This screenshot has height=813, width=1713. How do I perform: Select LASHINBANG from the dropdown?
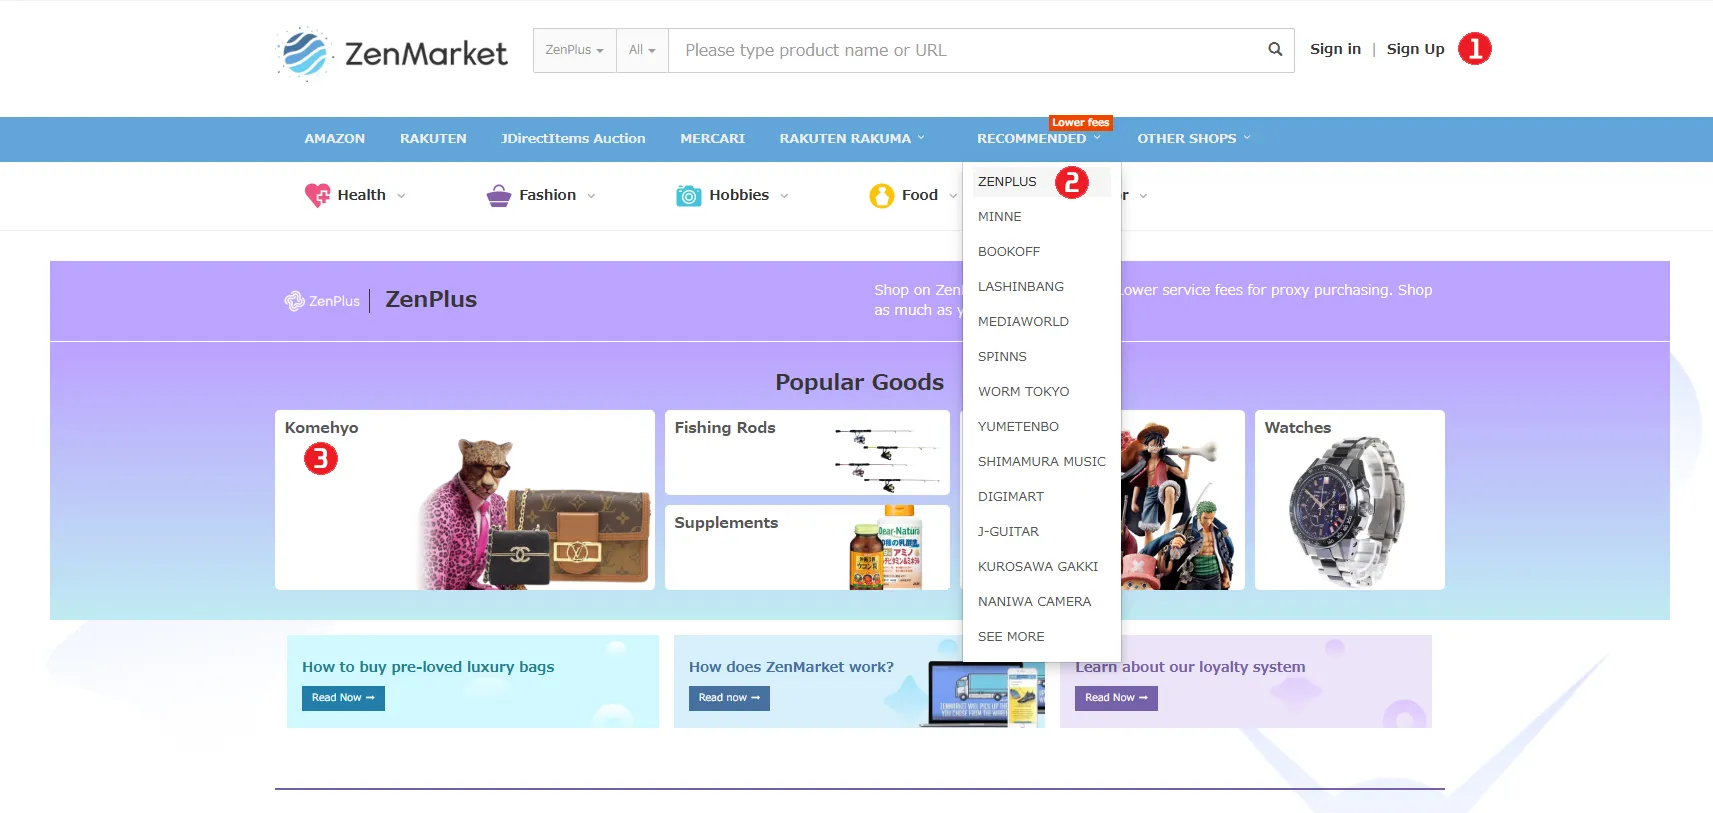(x=1021, y=287)
